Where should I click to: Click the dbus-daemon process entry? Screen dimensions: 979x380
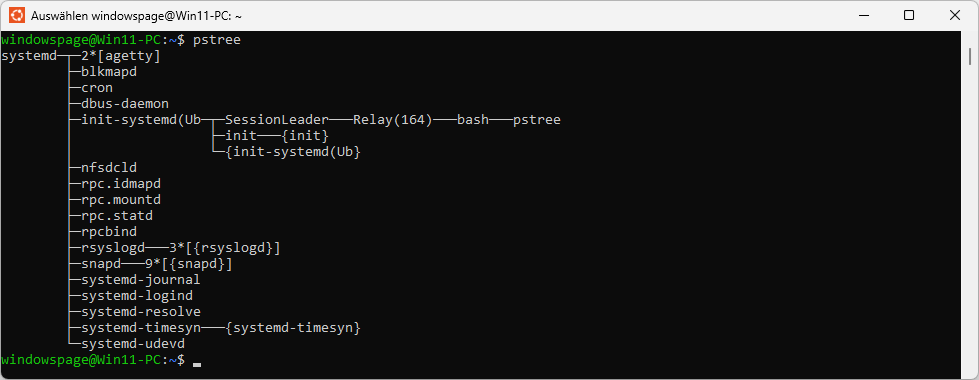click(125, 104)
